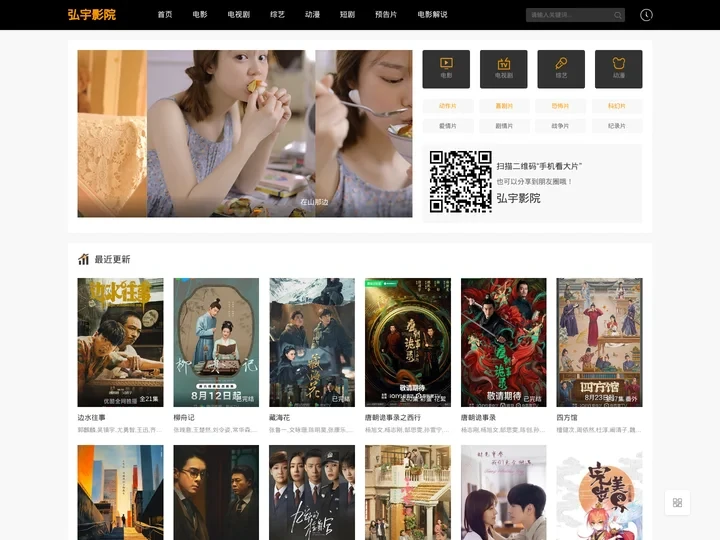The height and width of the screenshot is (540, 720).
Task: Open the 柳舟记 poster
Action: [216, 342]
